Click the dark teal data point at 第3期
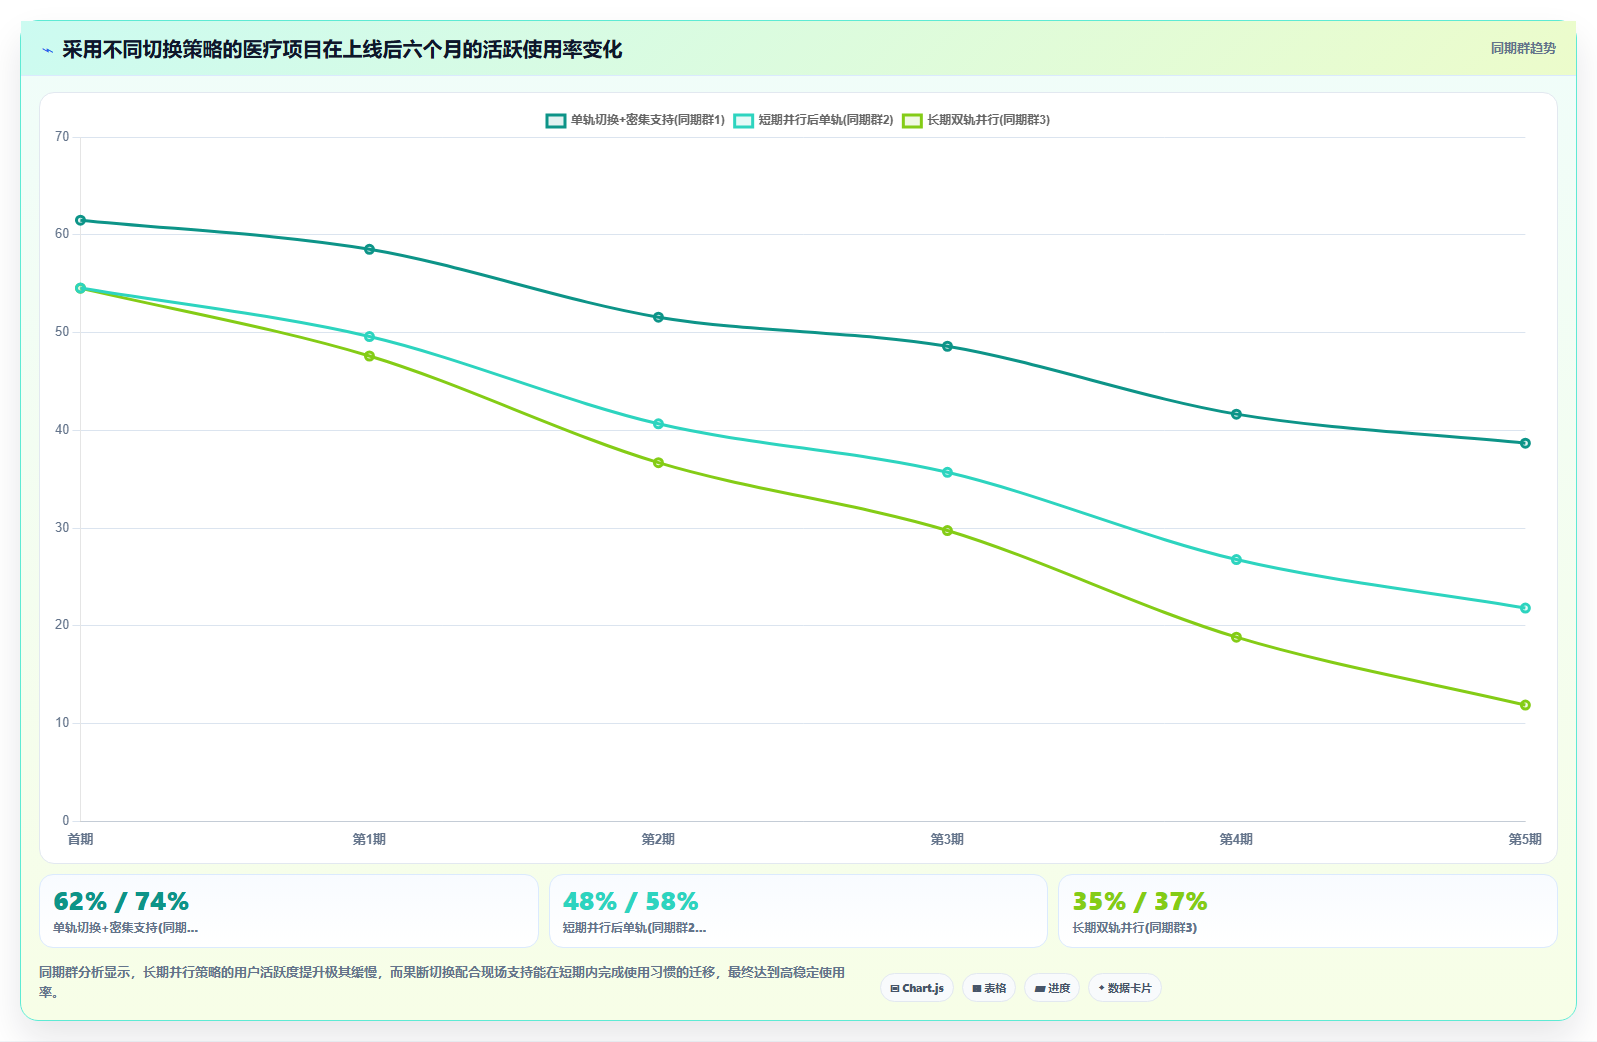This screenshot has width=1597, height=1042. (x=947, y=346)
